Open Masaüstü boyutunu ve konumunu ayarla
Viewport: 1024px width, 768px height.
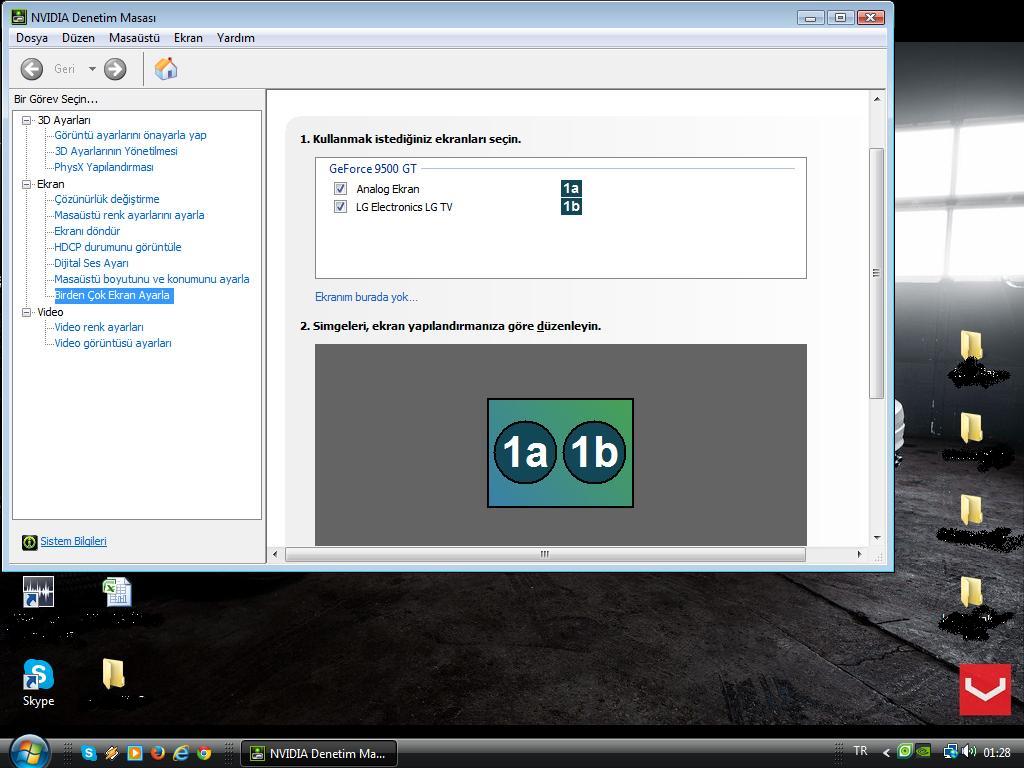click(x=152, y=279)
